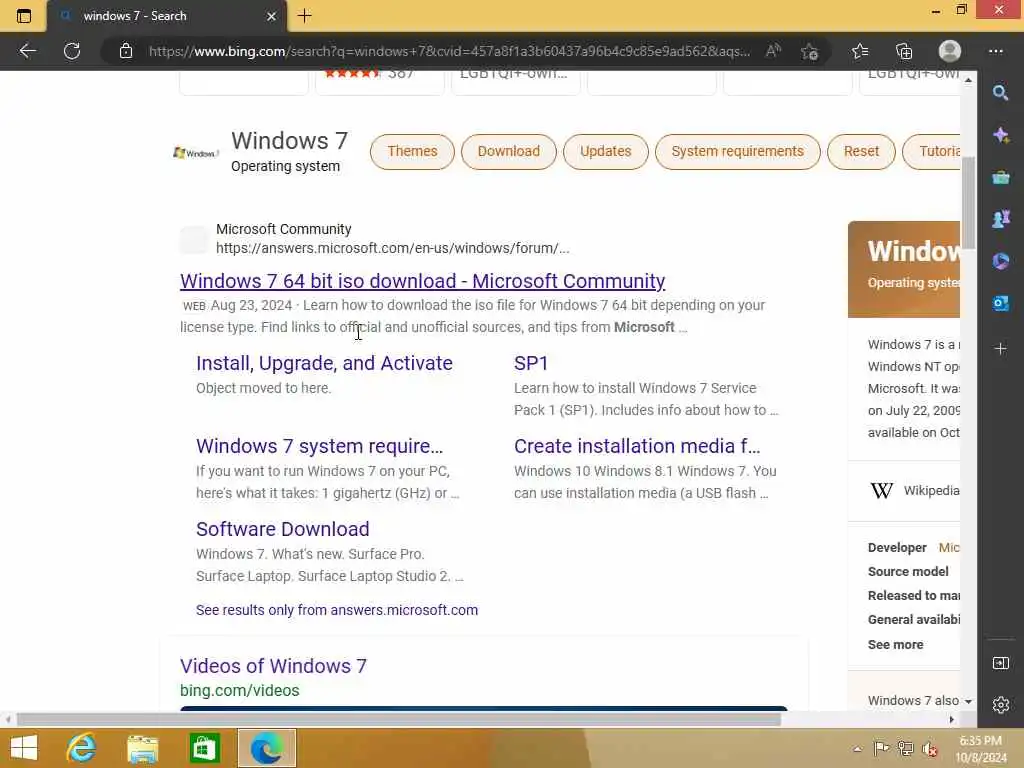
Task: Click the Bing address bar URL
Action: (x=449, y=51)
